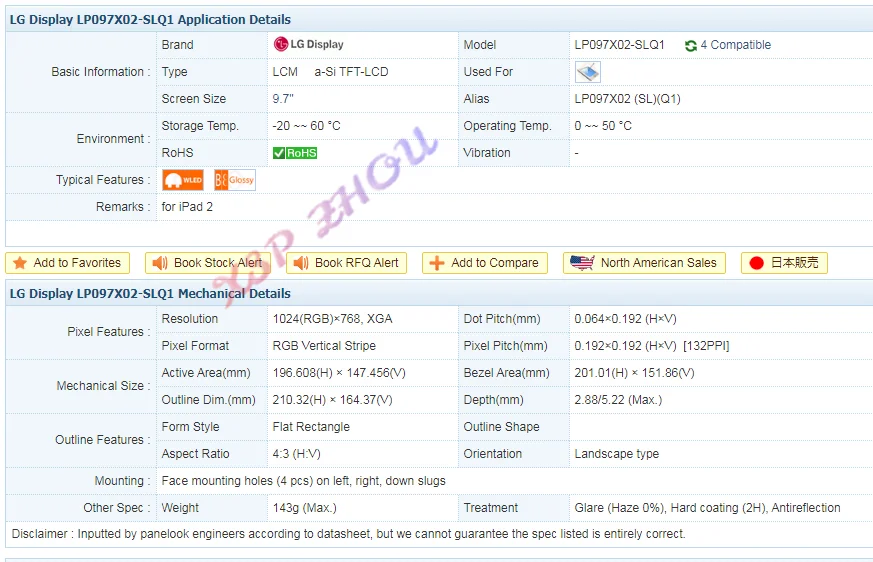Click the Mechanical Details section header
The width and height of the screenshot is (873, 562).
coord(150,294)
